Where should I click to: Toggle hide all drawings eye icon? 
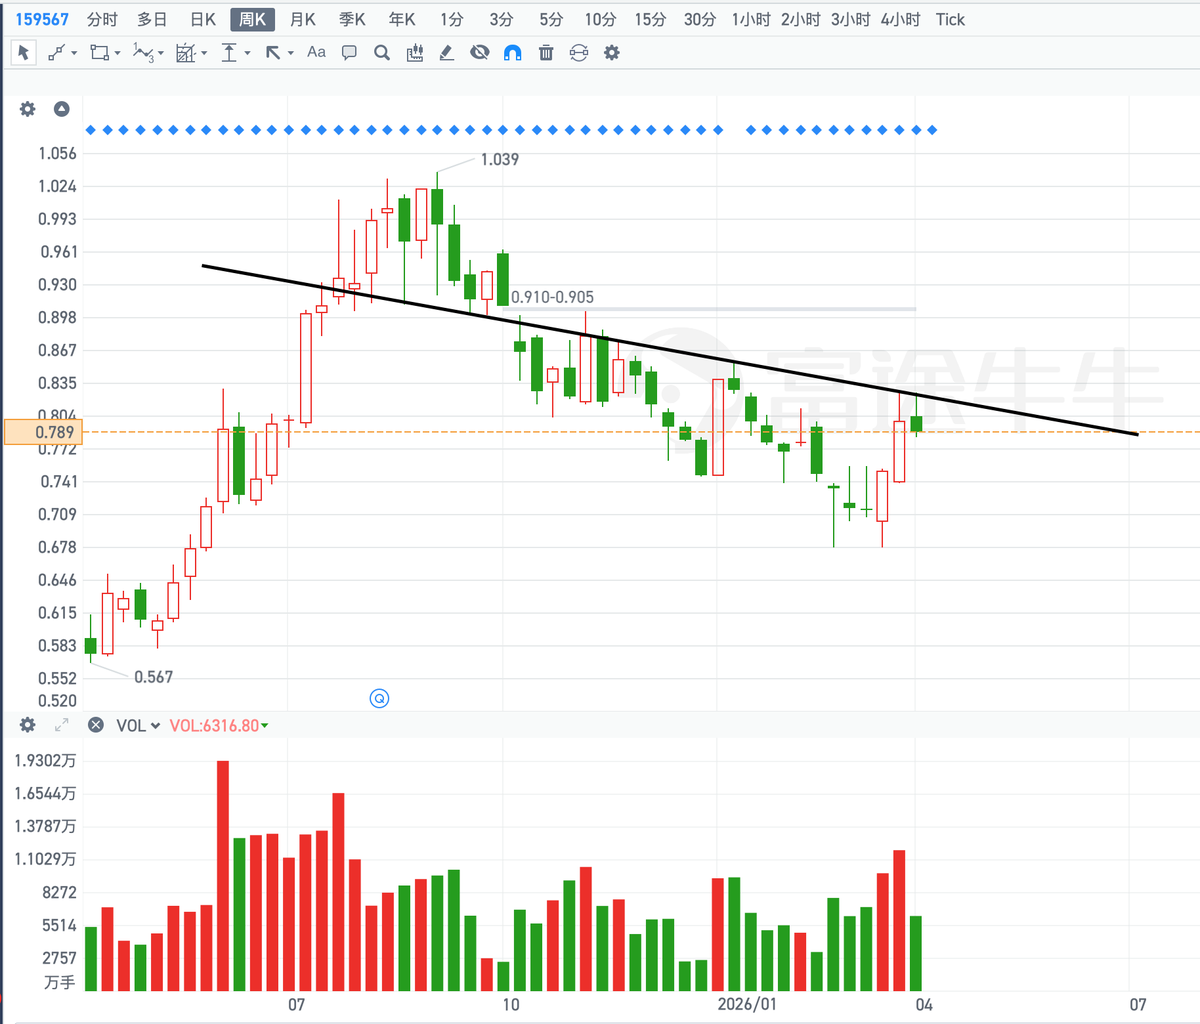(480, 52)
